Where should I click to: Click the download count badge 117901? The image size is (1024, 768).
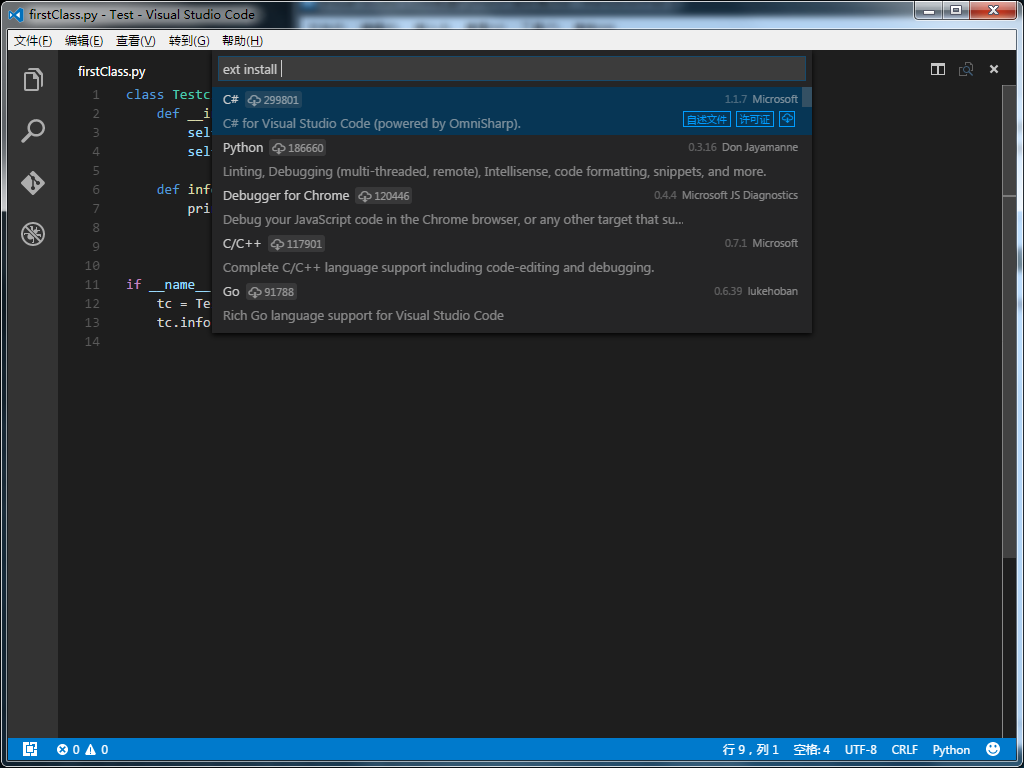pyautogui.click(x=296, y=244)
